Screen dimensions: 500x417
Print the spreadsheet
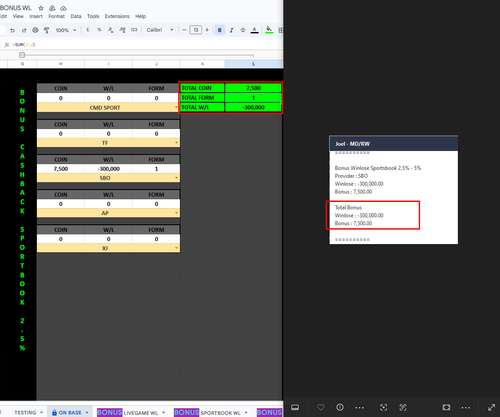[x=35, y=30]
